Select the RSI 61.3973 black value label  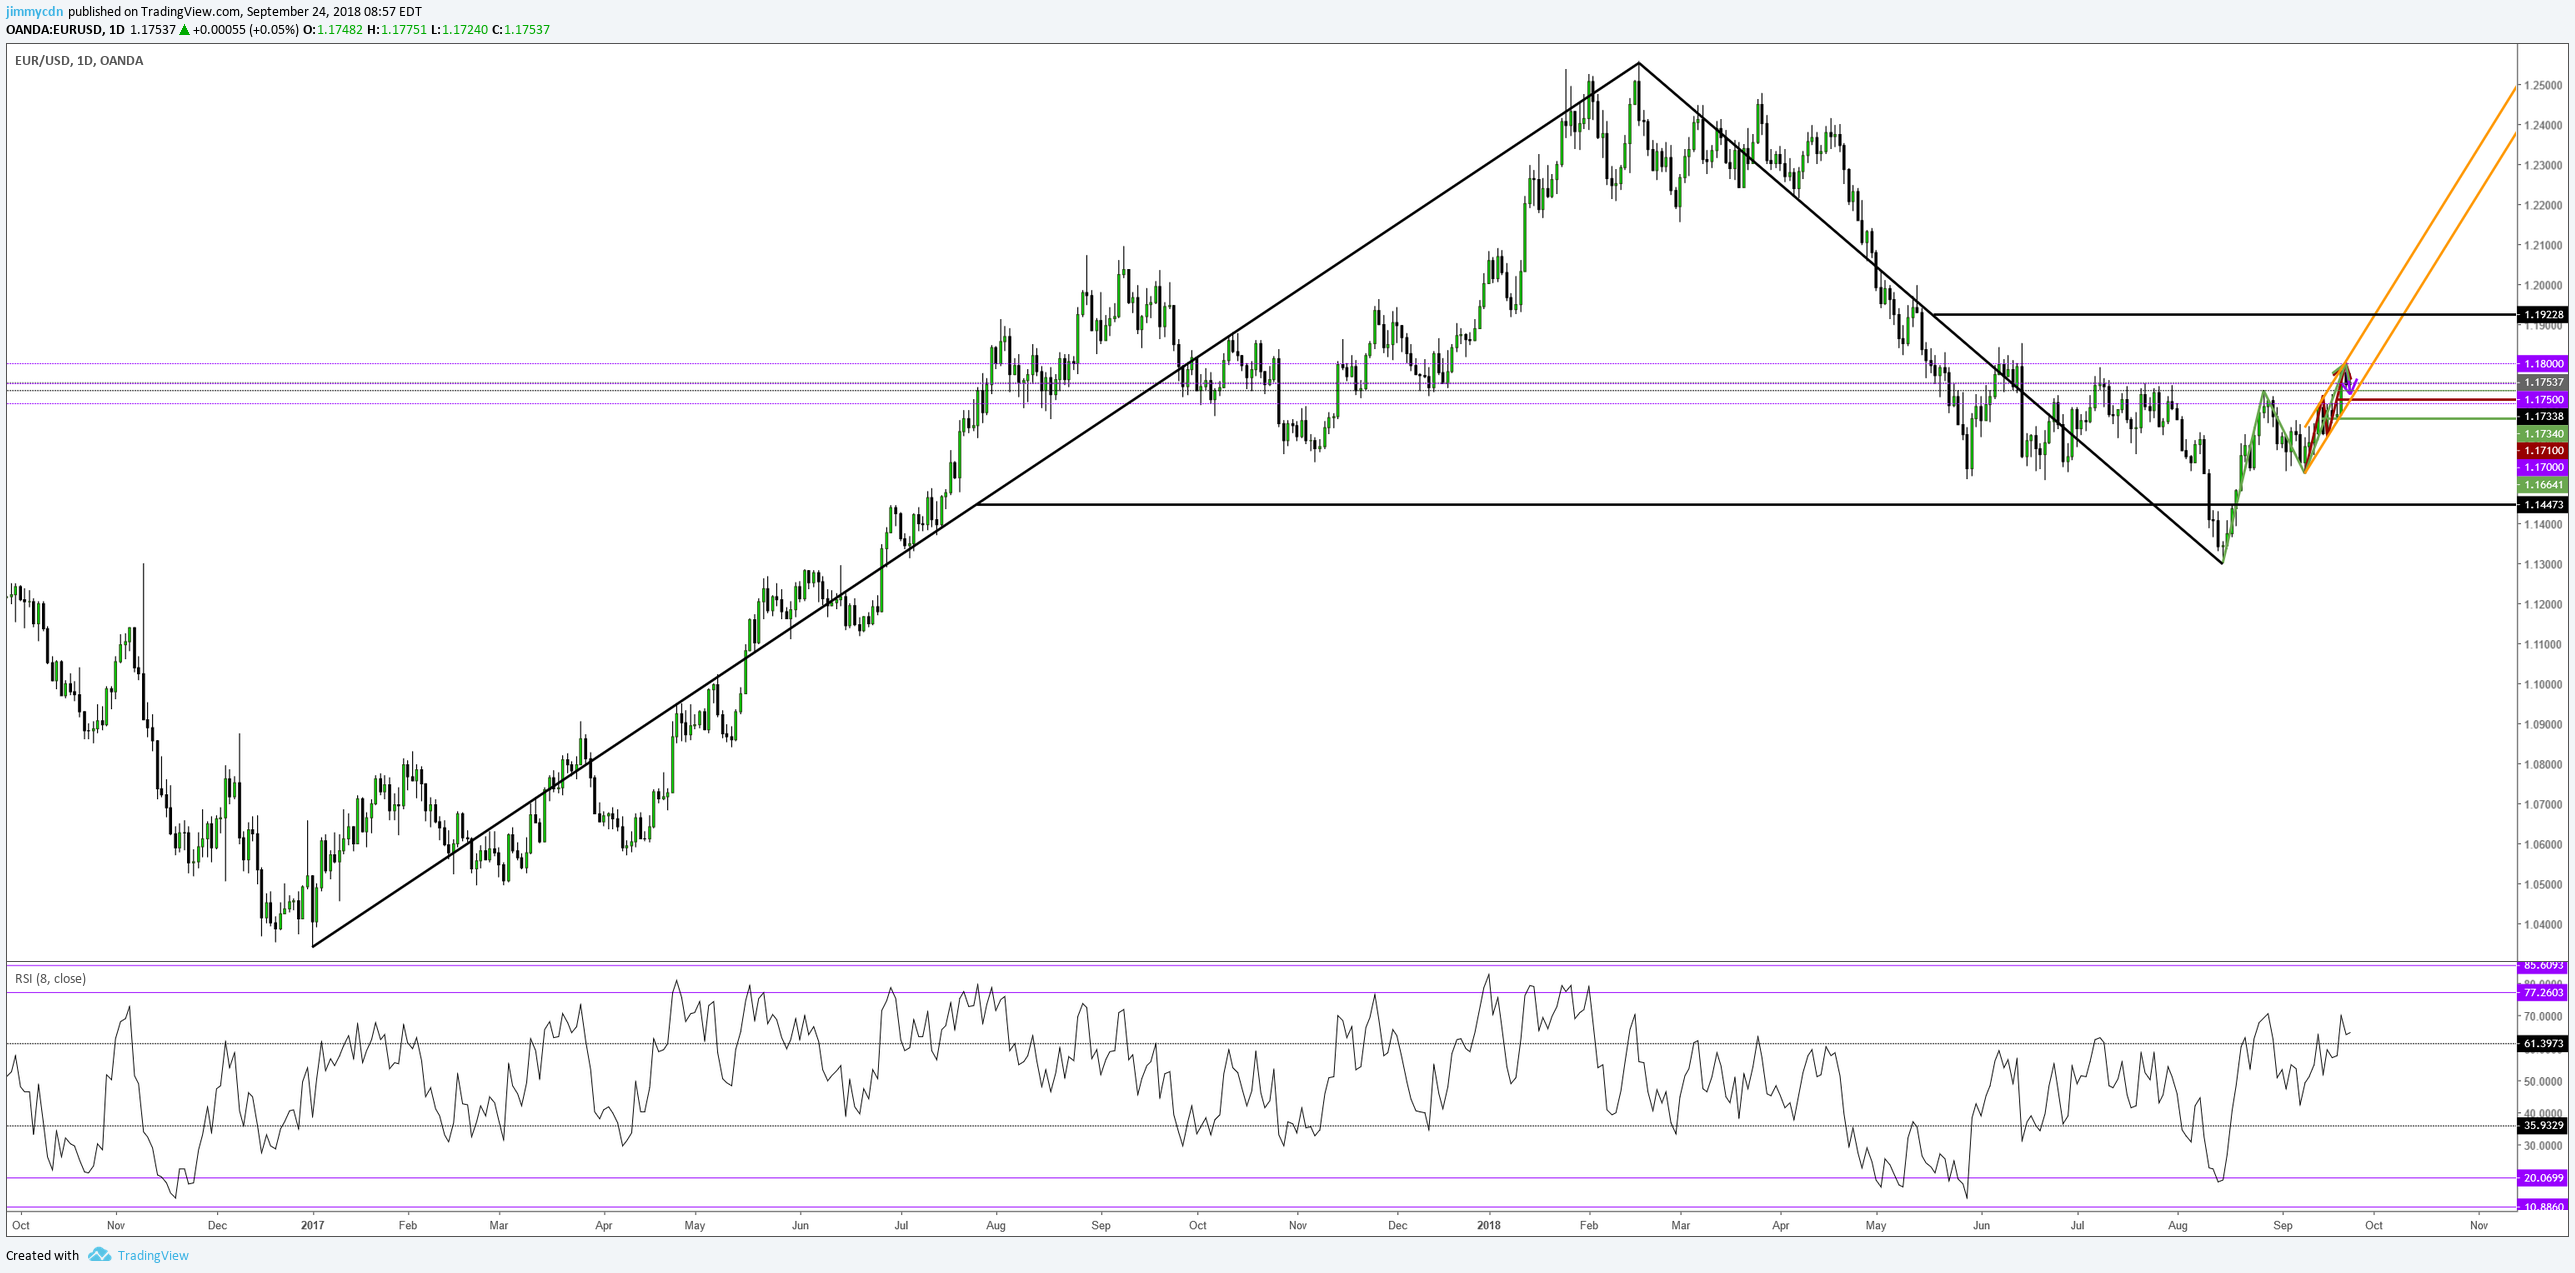click(2542, 1043)
